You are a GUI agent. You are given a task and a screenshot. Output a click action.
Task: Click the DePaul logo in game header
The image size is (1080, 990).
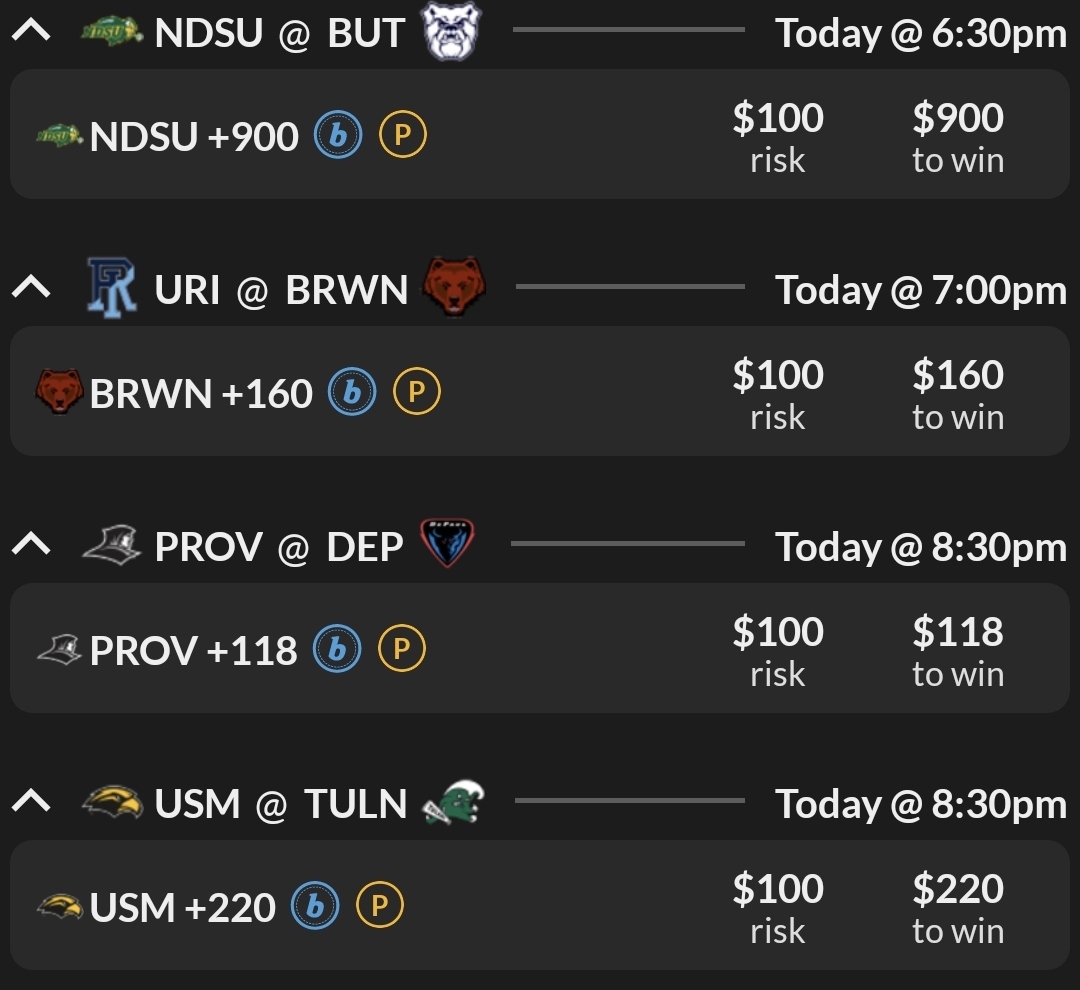click(x=447, y=545)
